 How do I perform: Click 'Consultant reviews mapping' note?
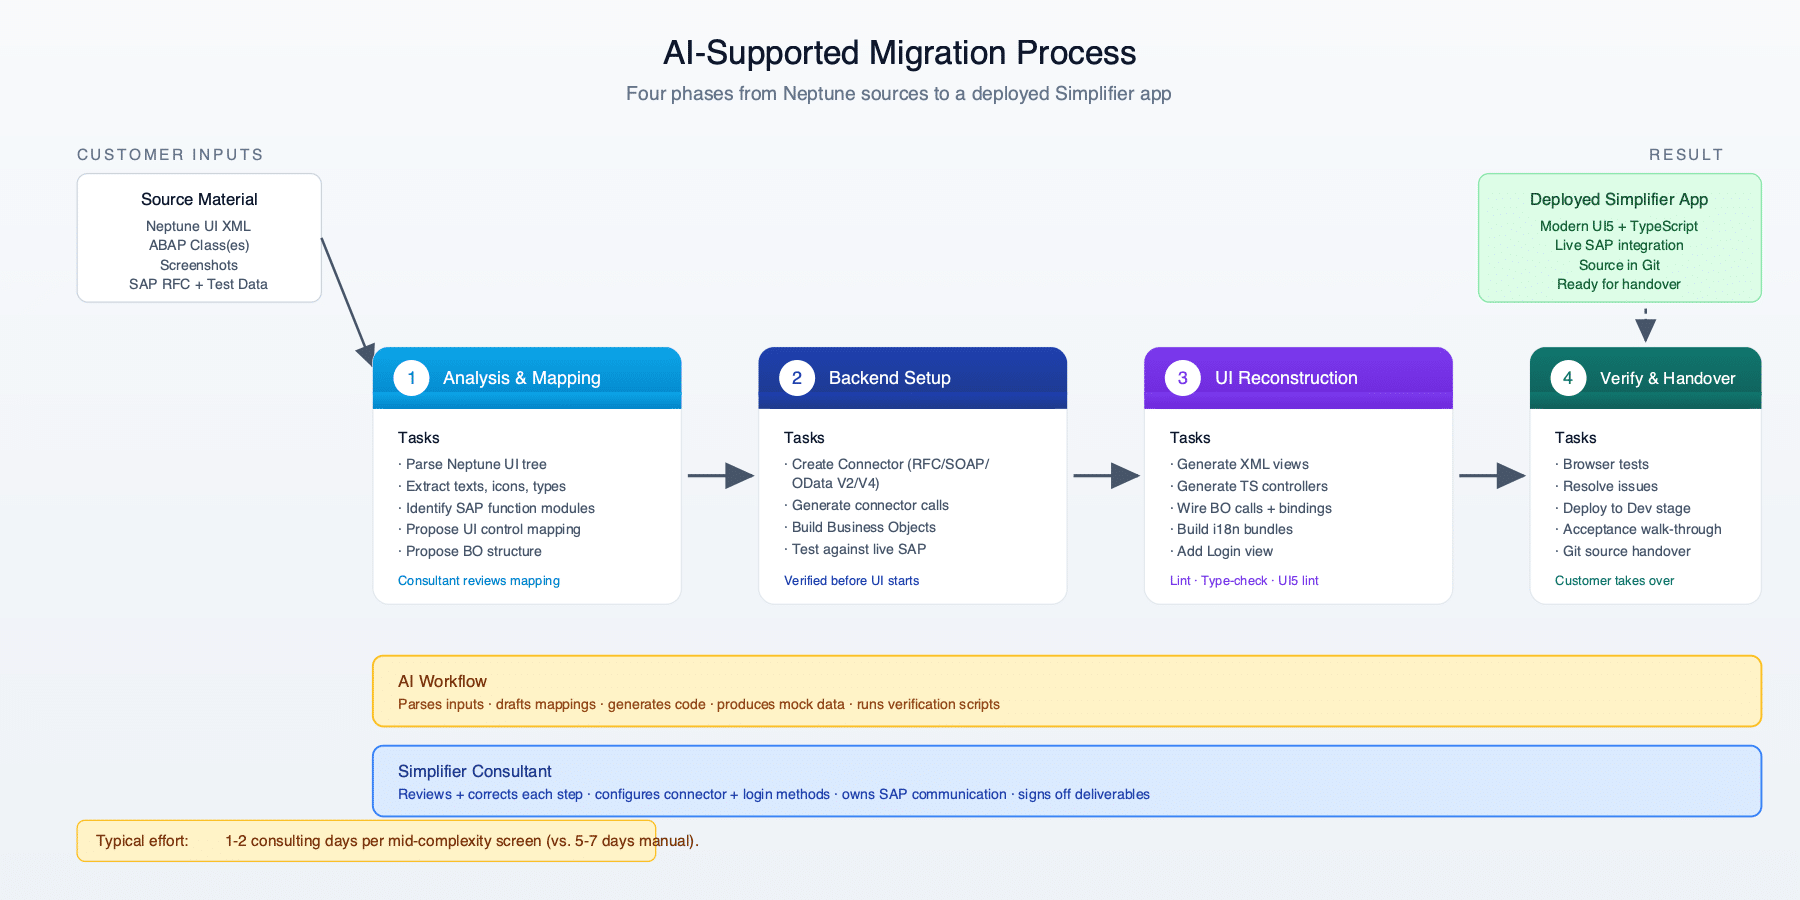(479, 580)
